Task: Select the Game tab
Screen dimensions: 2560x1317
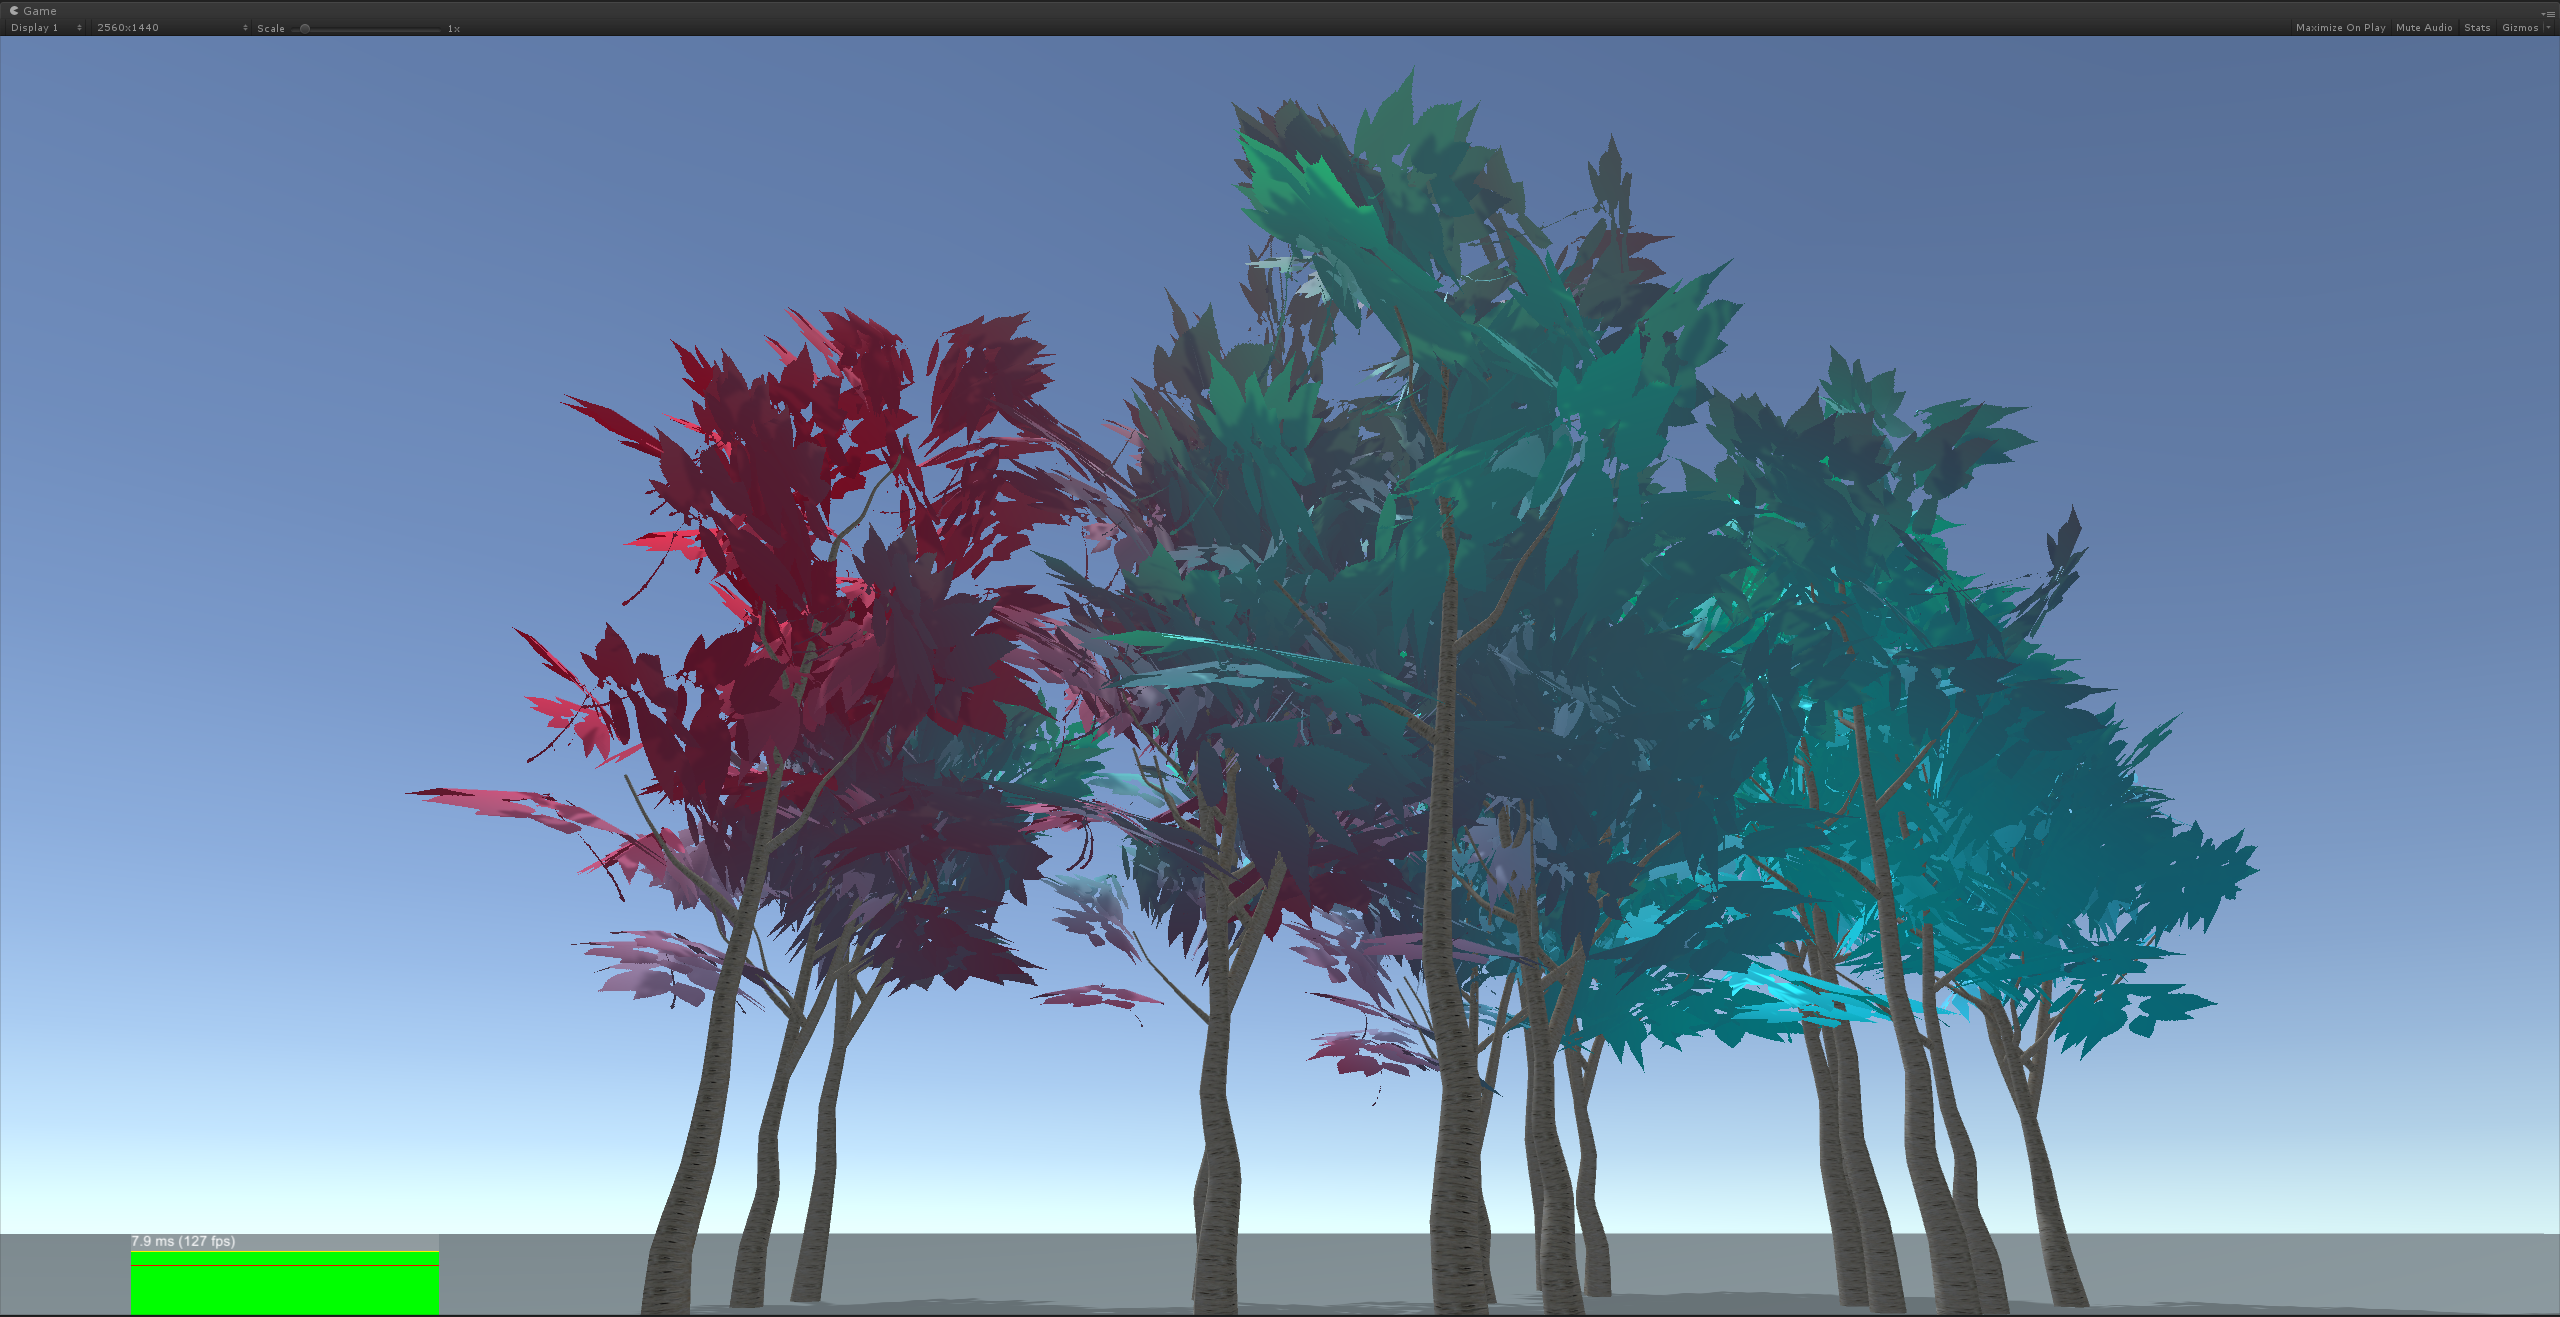Action: point(40,11)
